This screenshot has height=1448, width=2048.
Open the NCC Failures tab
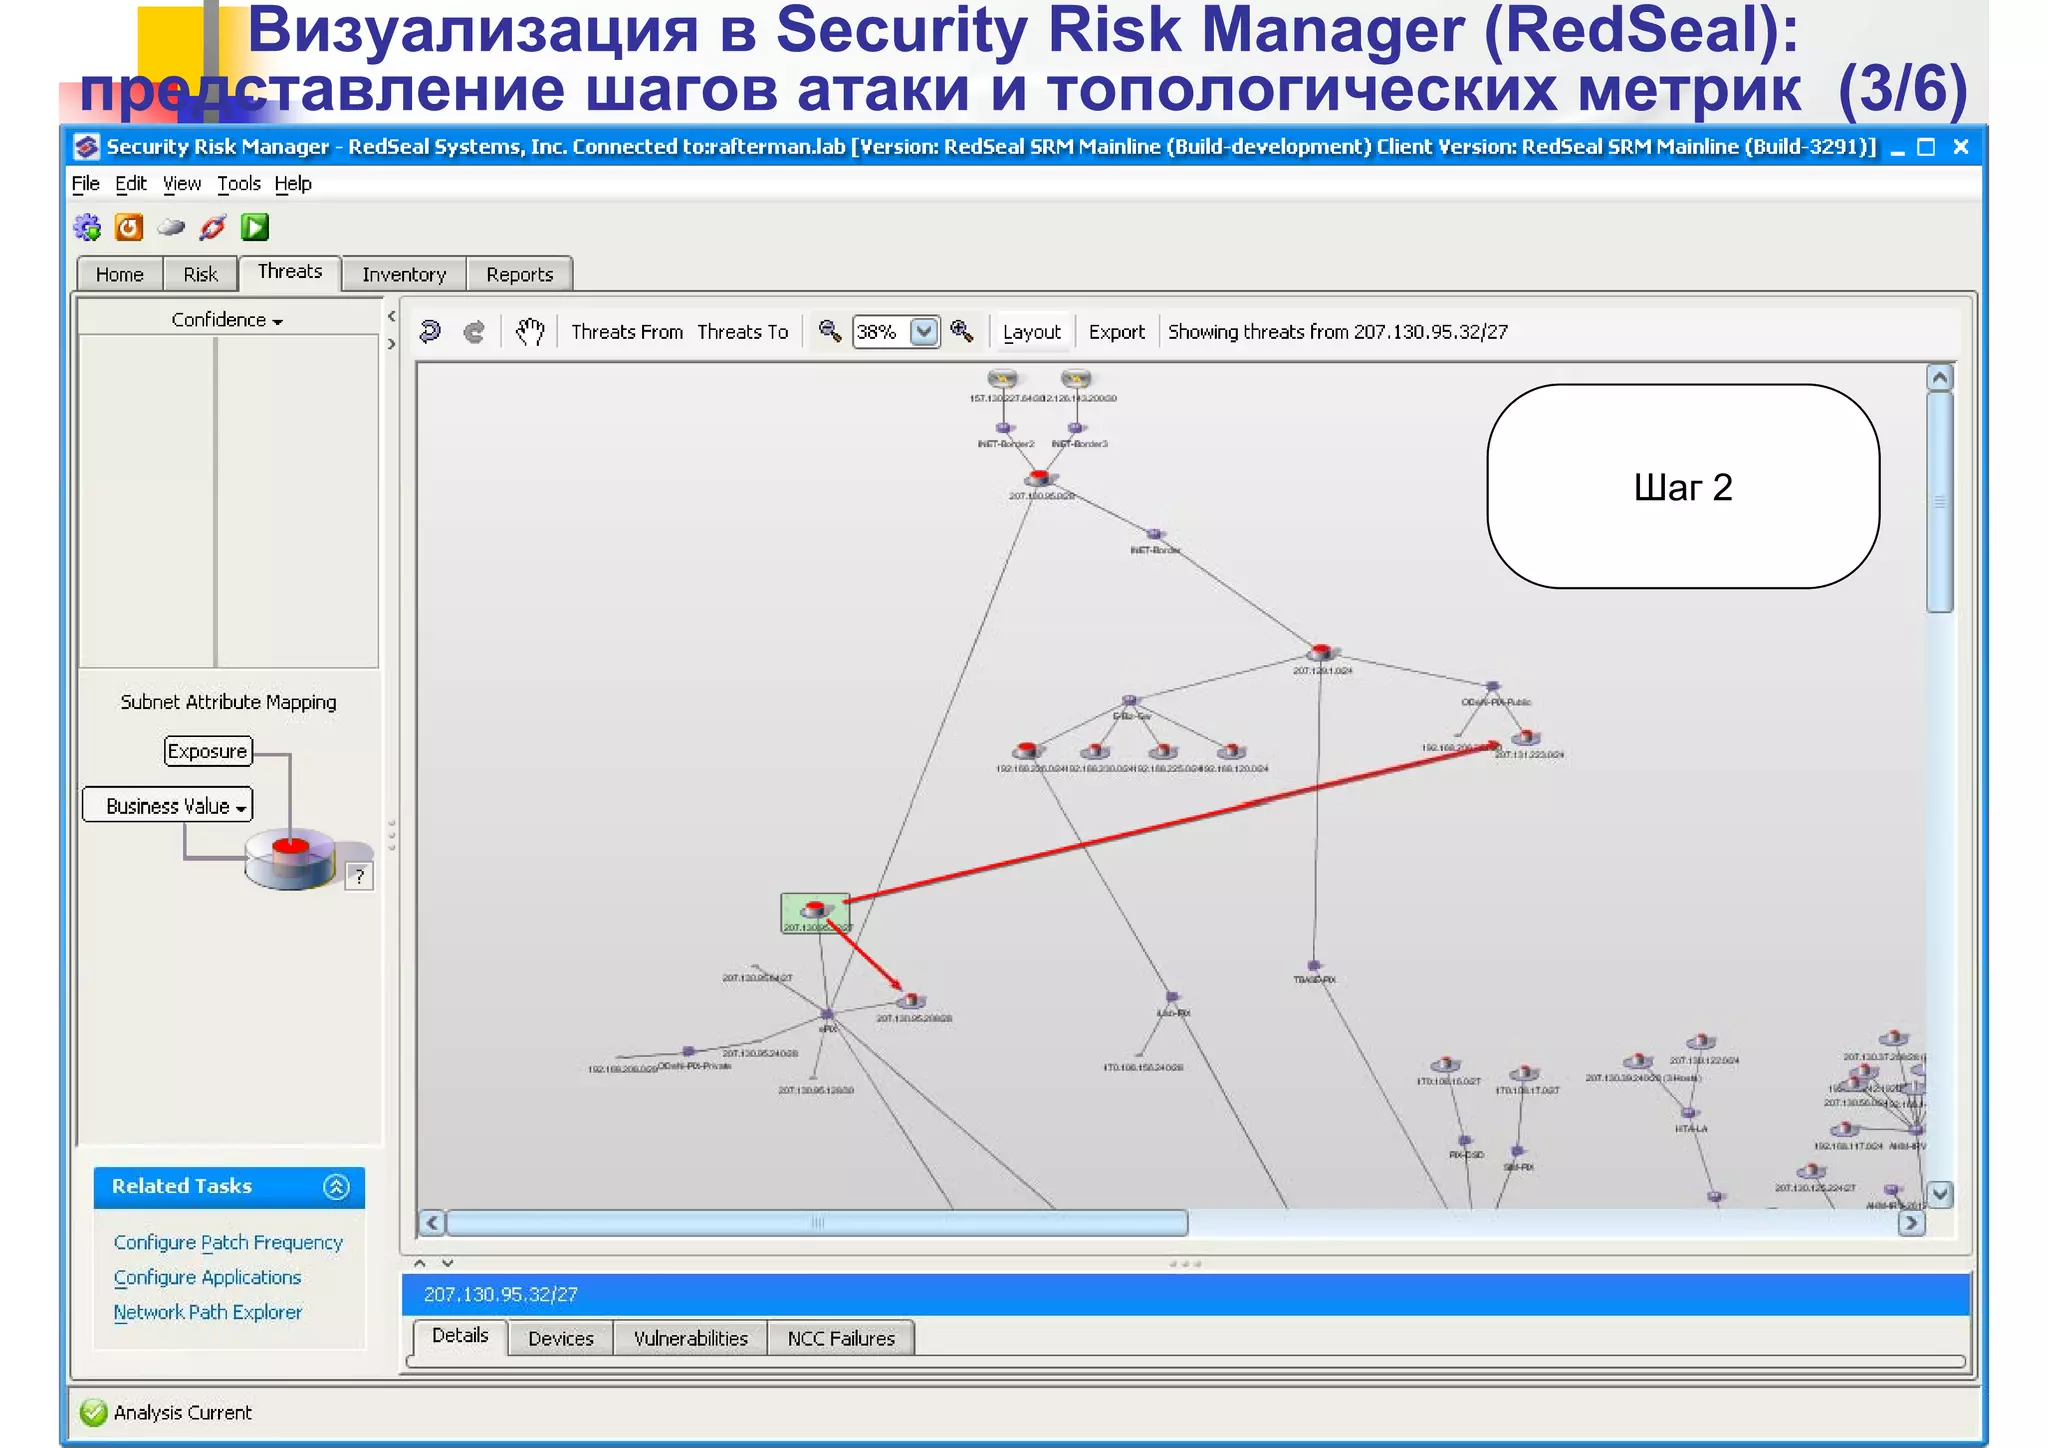841,1338
